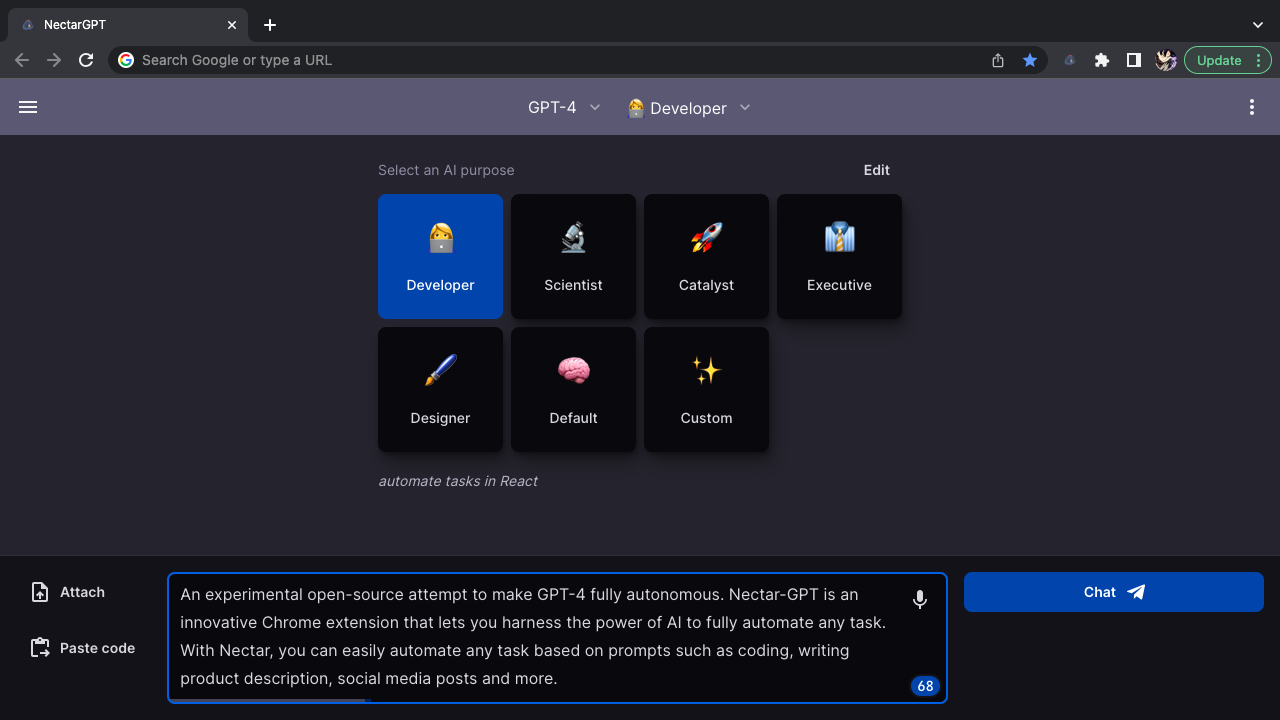Expand the GPT-4 model dropdown
The width and height of the screenshot is (1280, 720).
[565, 107]
